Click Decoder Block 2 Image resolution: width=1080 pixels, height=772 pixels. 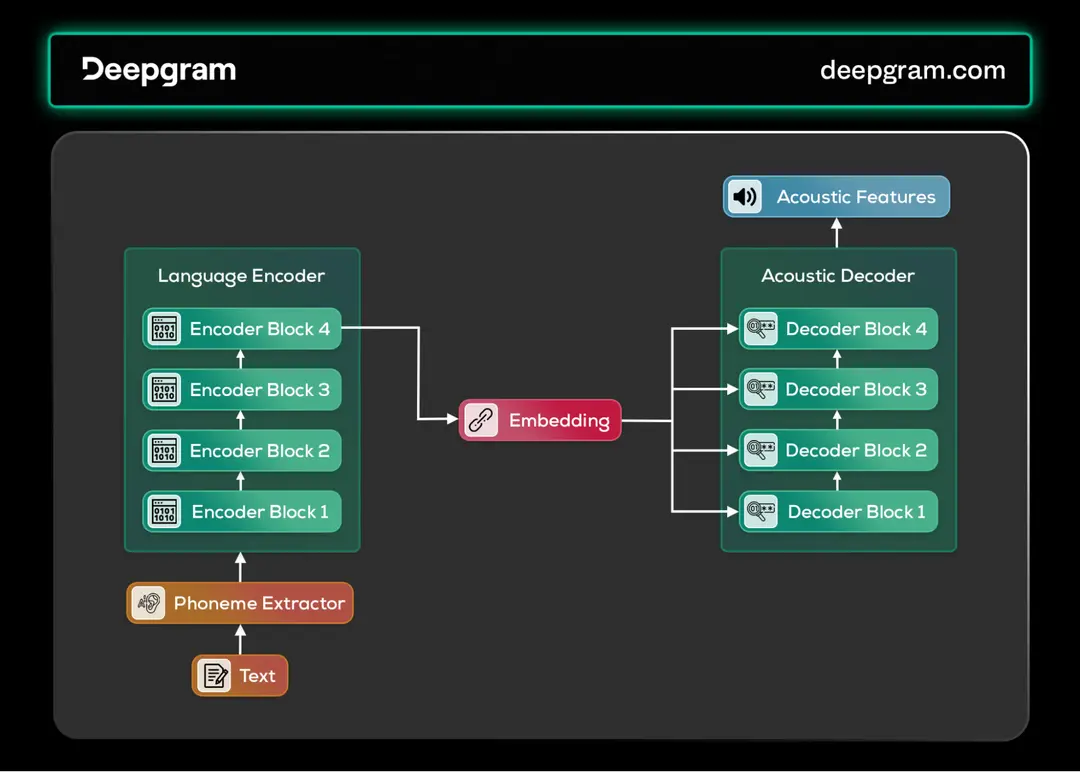tap(838, 450)
